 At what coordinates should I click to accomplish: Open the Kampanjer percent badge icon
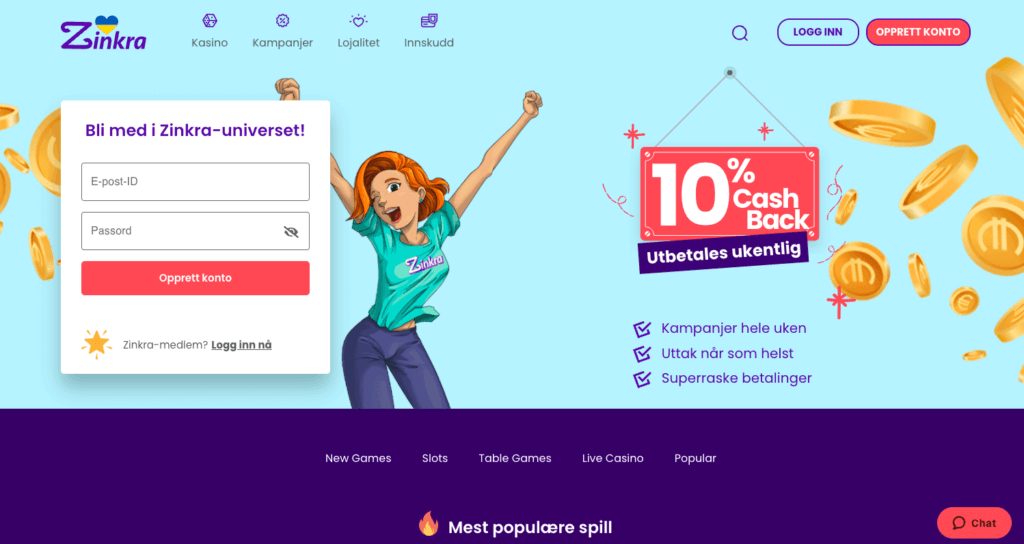tap(282, 21)
